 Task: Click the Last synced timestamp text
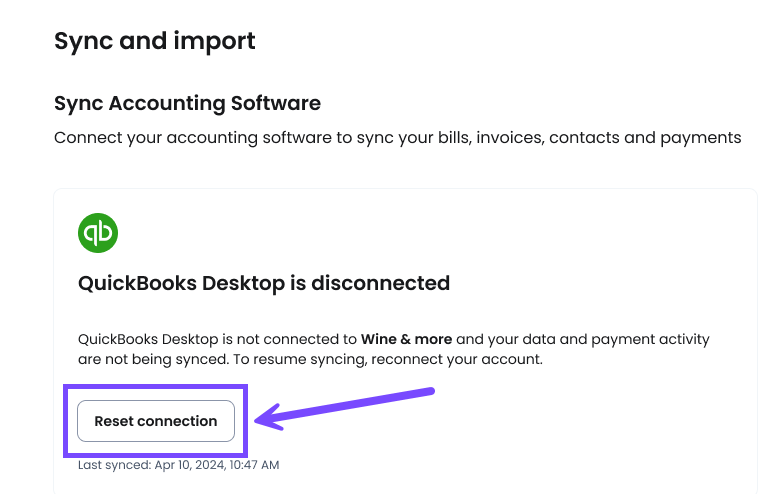[178, 465]
